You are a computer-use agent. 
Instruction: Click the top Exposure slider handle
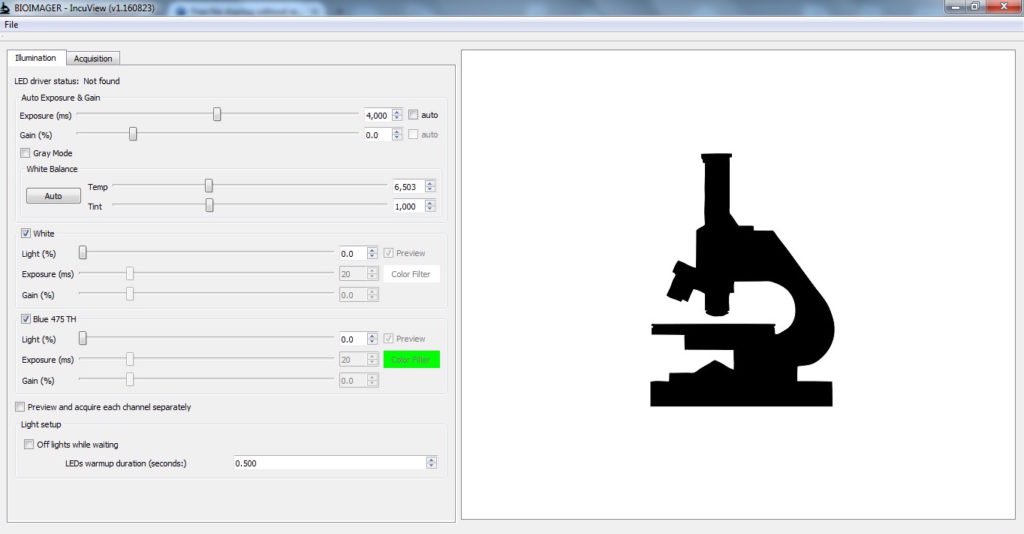tap(217, 115)
